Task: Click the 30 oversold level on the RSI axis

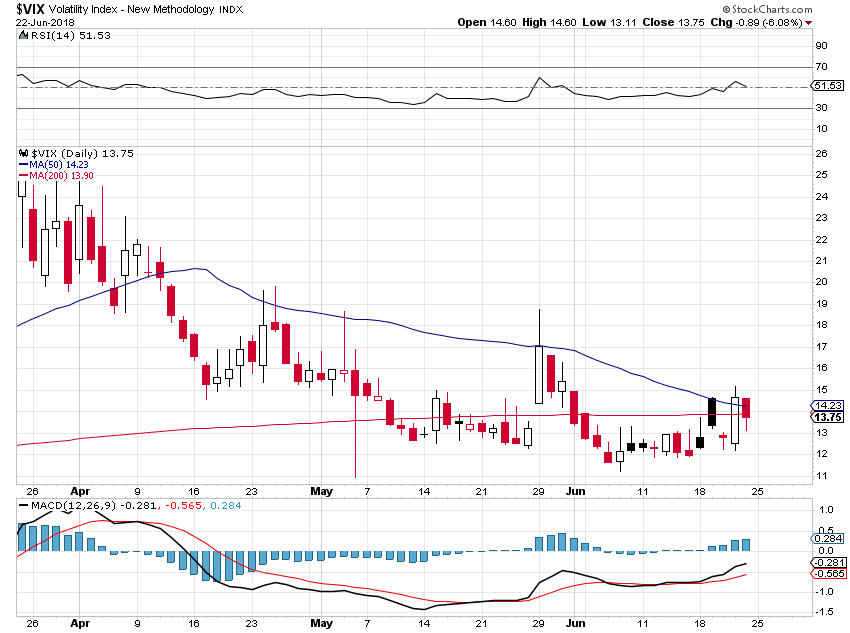Action: point(821,108)
